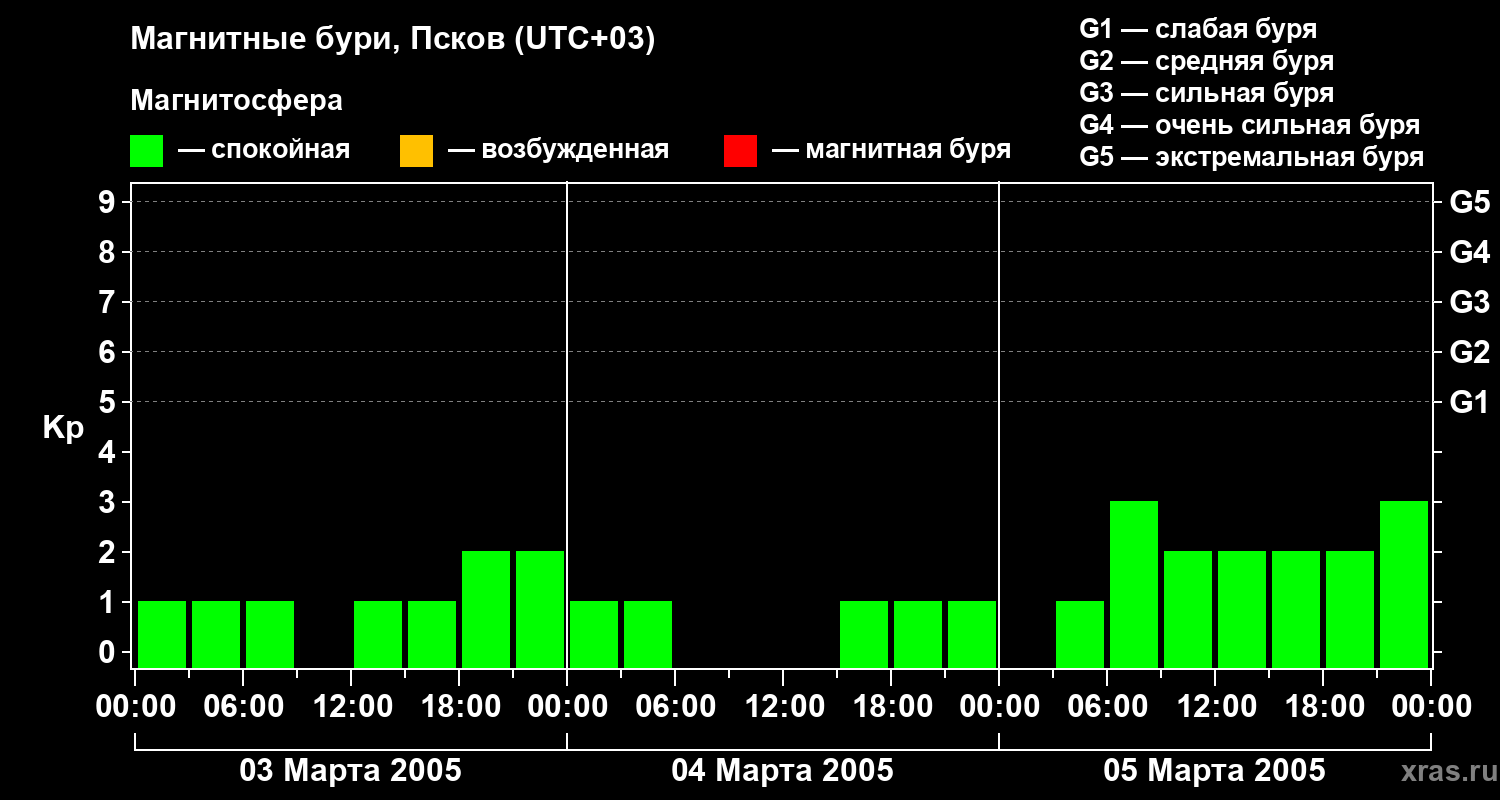Click the first Kp 1 bar on 03 Марта
Viewport: 1500px width, 800px height.
click(x=162, y=634)
